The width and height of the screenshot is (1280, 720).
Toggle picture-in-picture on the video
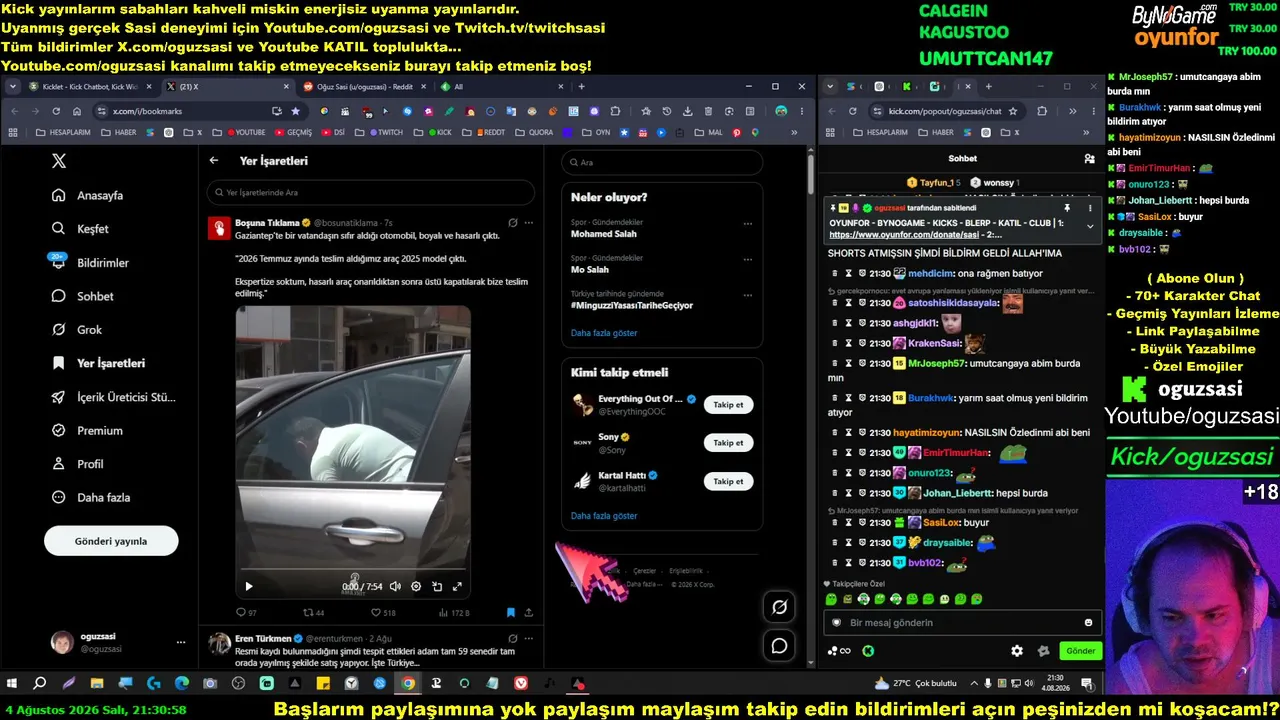coord(437,587)
